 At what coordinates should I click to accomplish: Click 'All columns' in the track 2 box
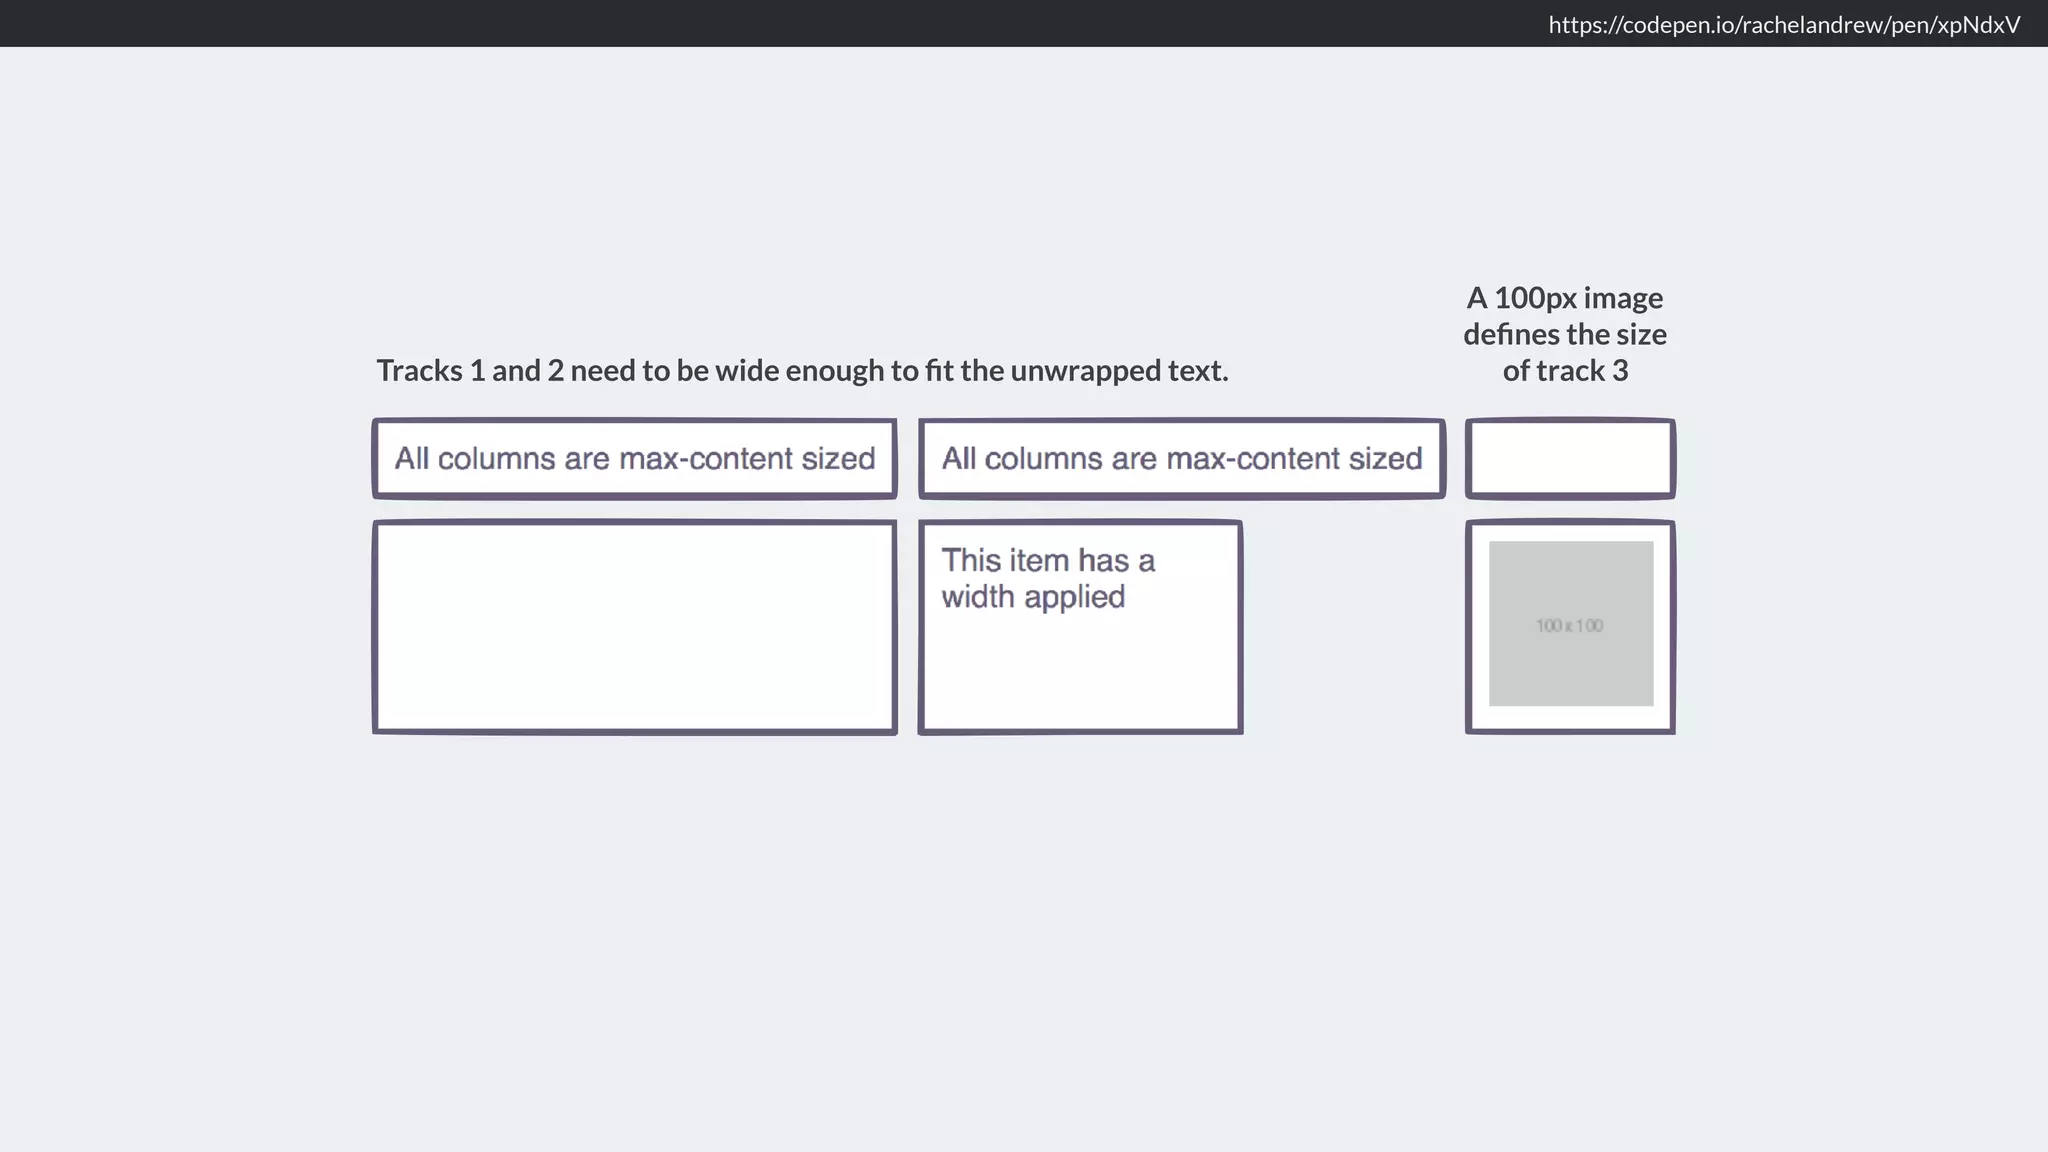pos(1021,459)
